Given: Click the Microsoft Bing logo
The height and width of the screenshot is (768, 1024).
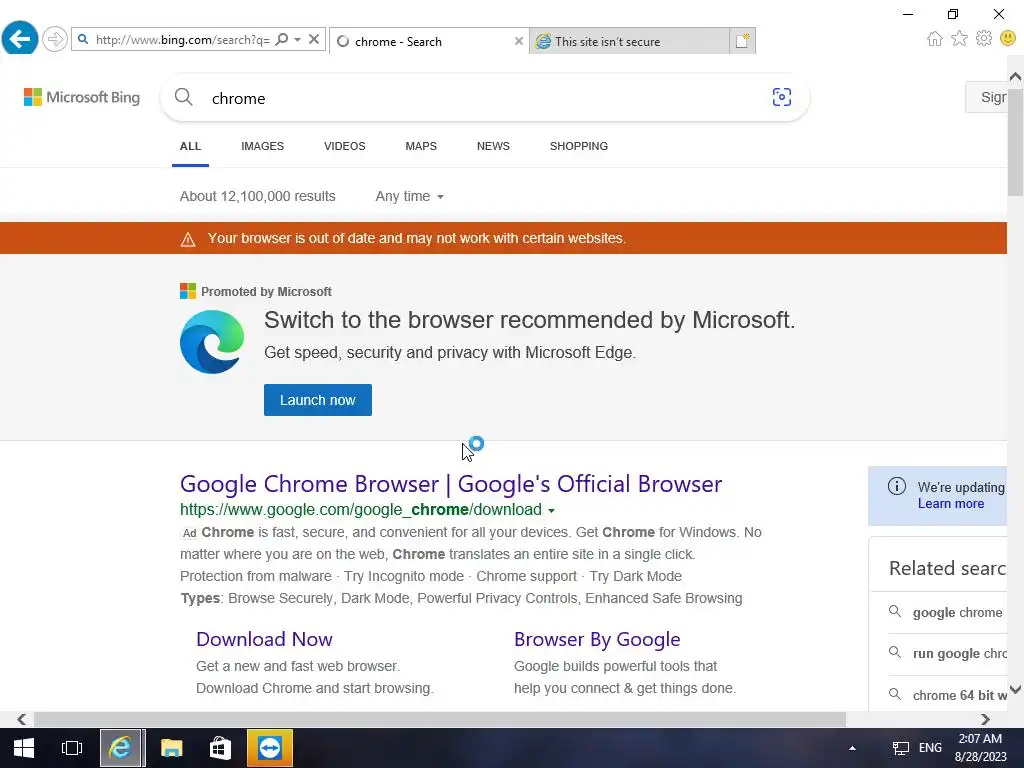Looking at the screenshot, I should (x=82, y=97).
